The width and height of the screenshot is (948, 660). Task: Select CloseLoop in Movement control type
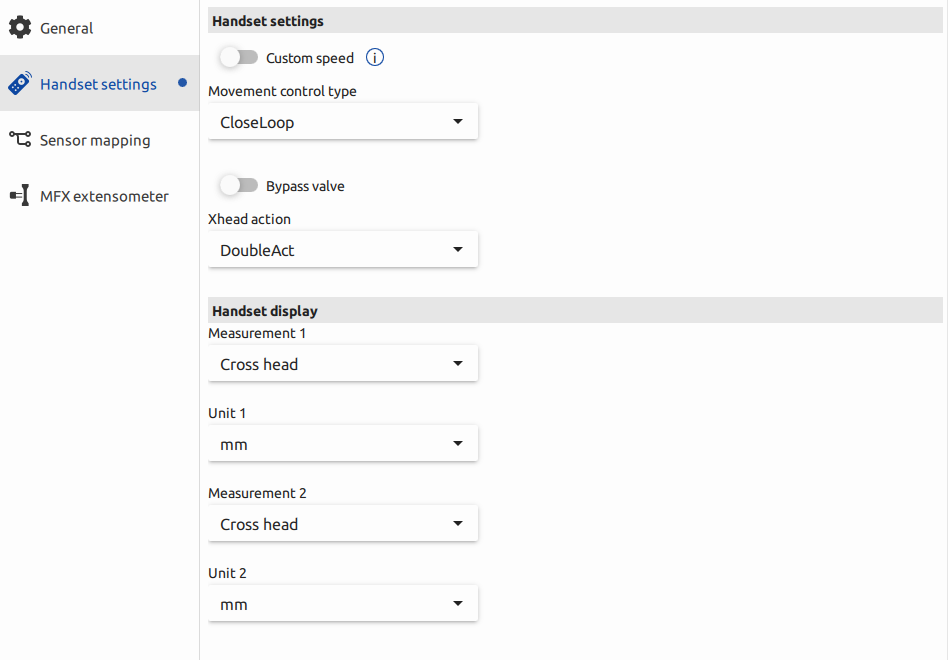342,120
